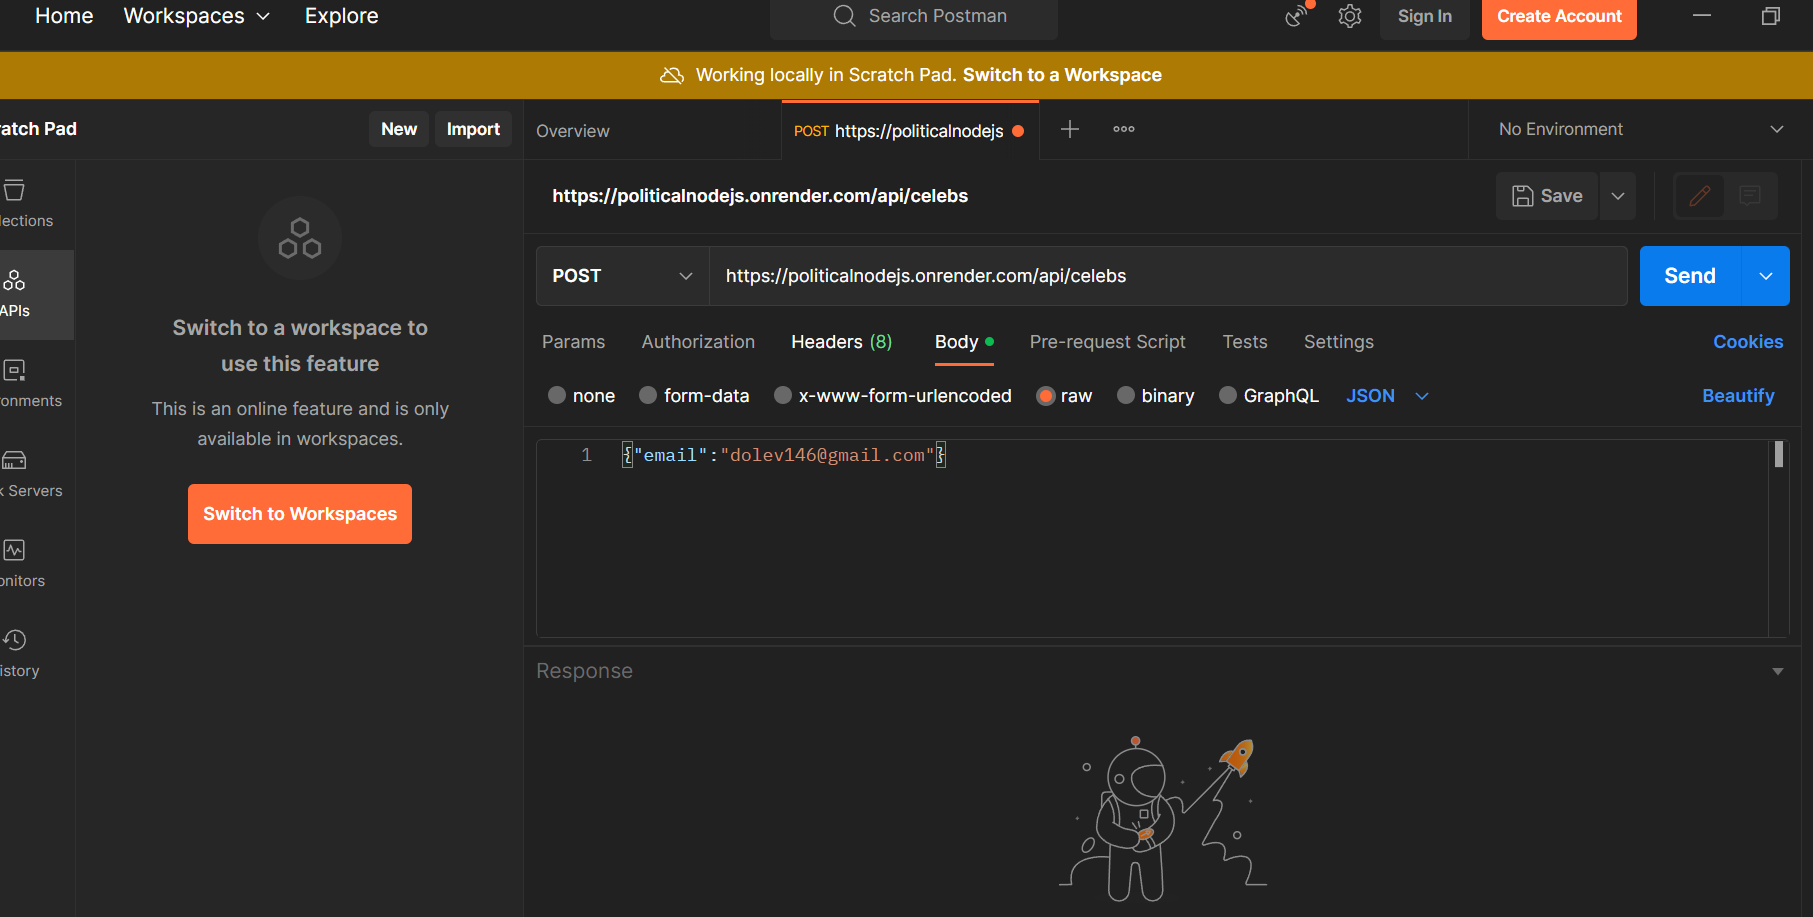
Task: Switch body format to GraphQL
Action: coord(1268,395)
